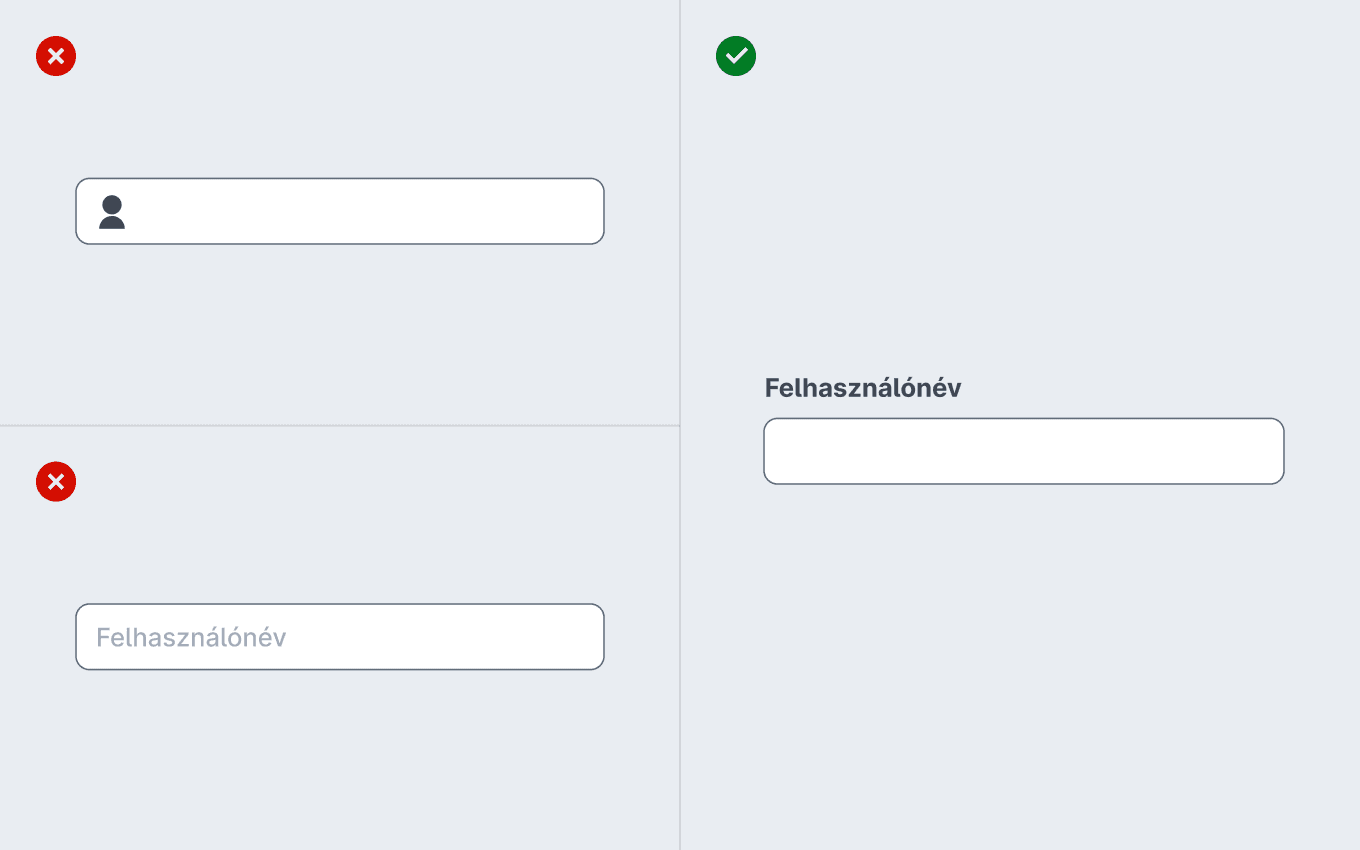
Task: Select the vertical divider between left and right panels
Action: 680,425
